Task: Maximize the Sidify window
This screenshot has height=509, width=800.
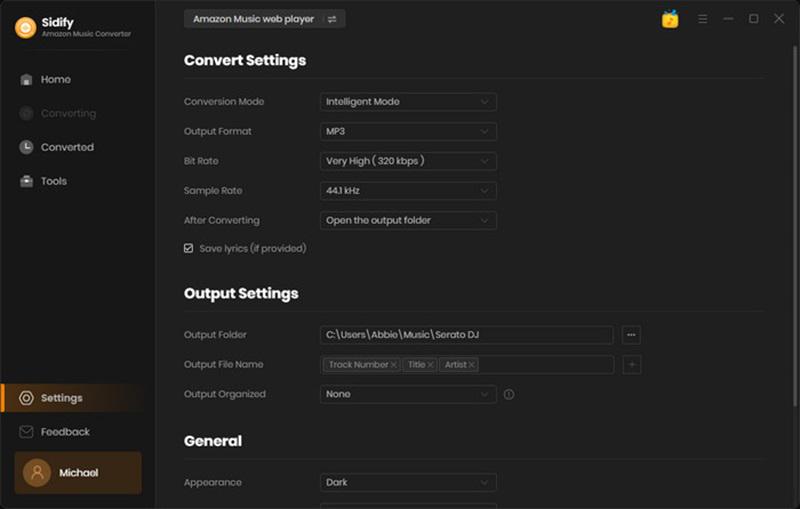Action: 754,19
